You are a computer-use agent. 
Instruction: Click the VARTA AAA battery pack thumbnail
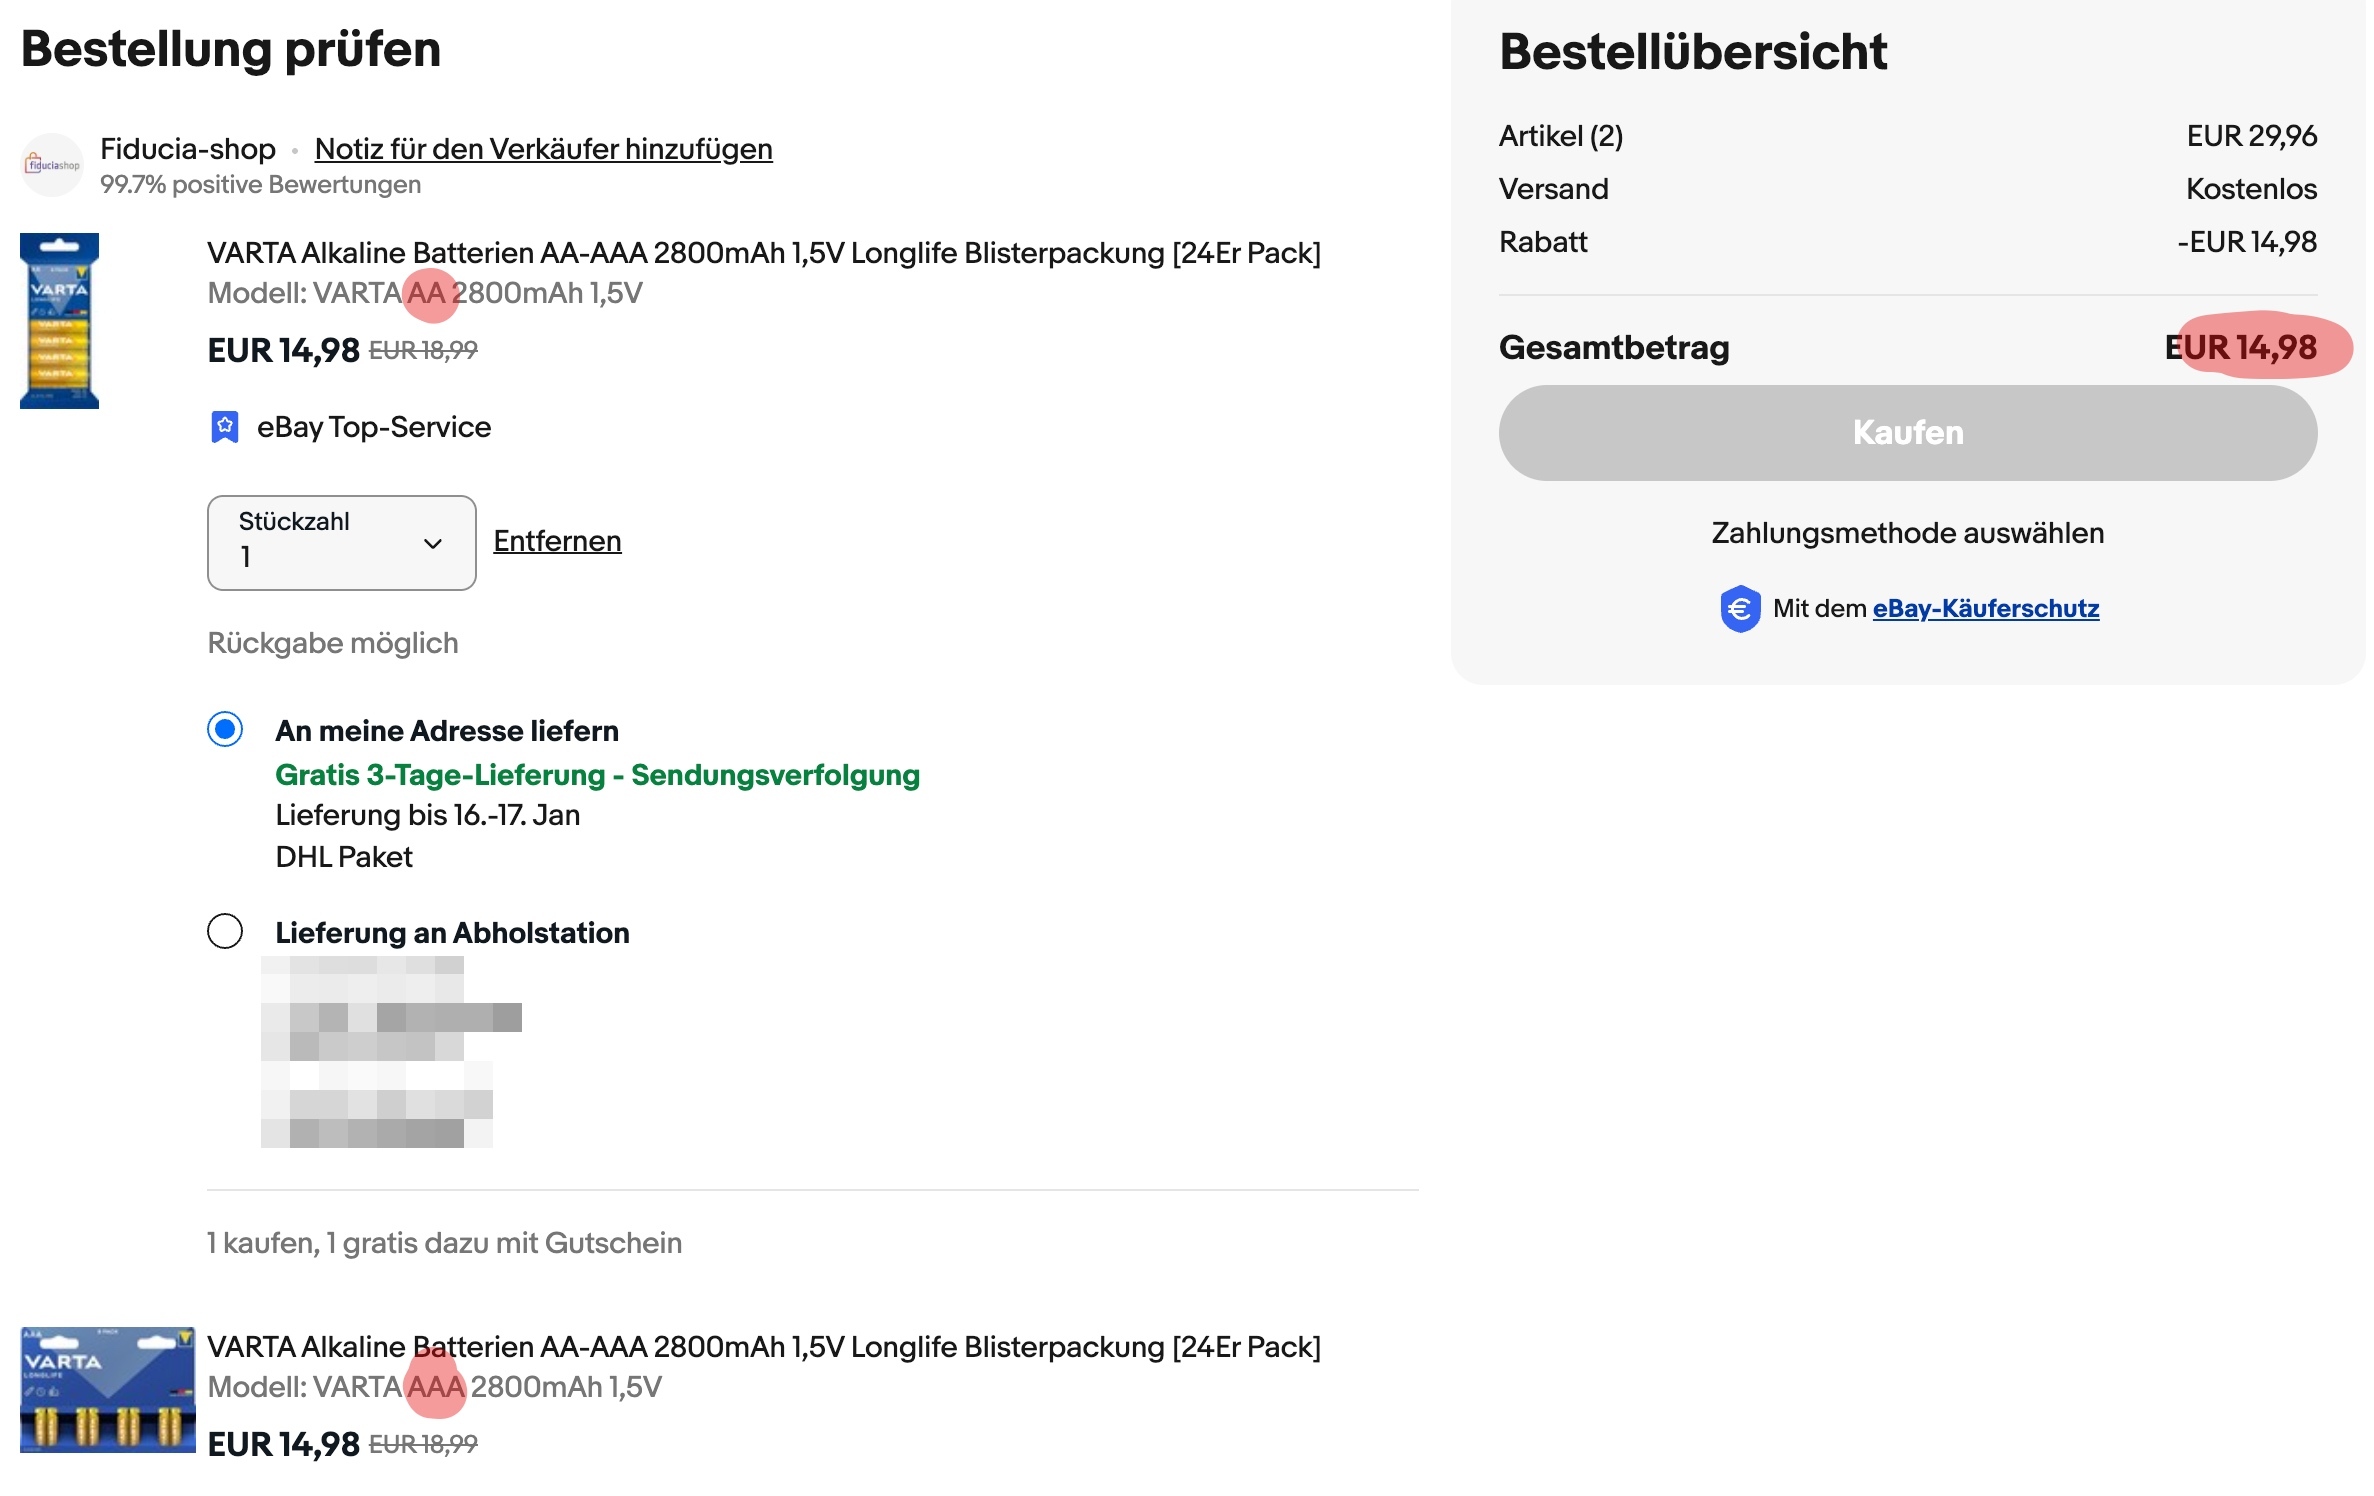[x=107, y=1389]
